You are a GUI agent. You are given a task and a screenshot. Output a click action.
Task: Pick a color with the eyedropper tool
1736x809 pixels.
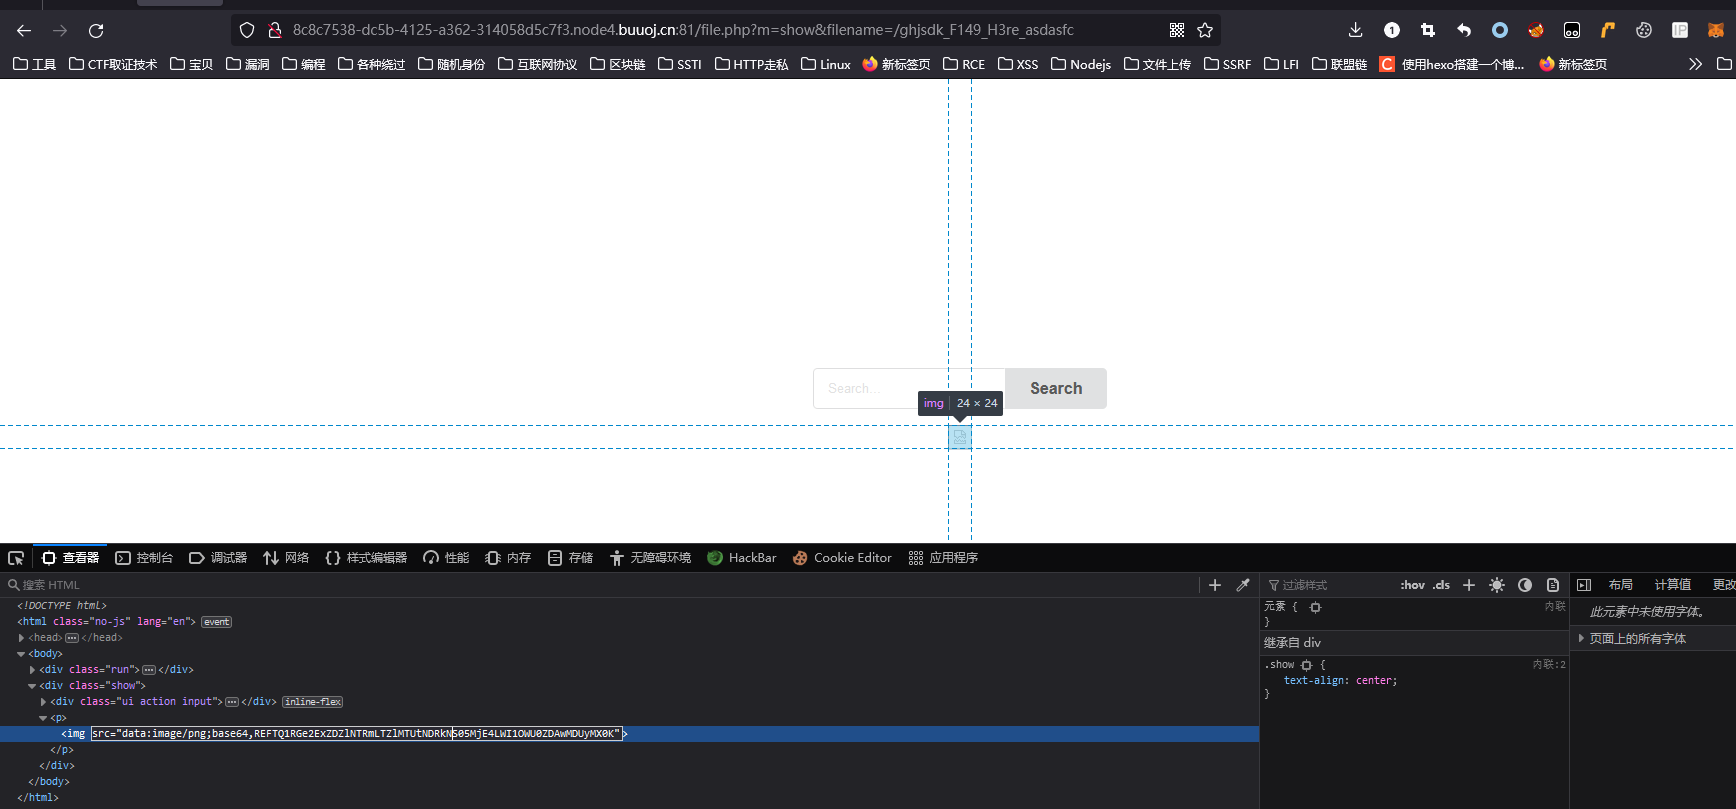pyautogui.click(x=1243, y=585)
